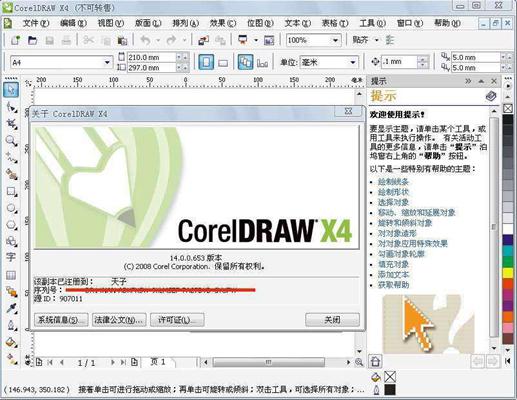
Task: Open the 视图 menu
Action: (x=110, y=23)
